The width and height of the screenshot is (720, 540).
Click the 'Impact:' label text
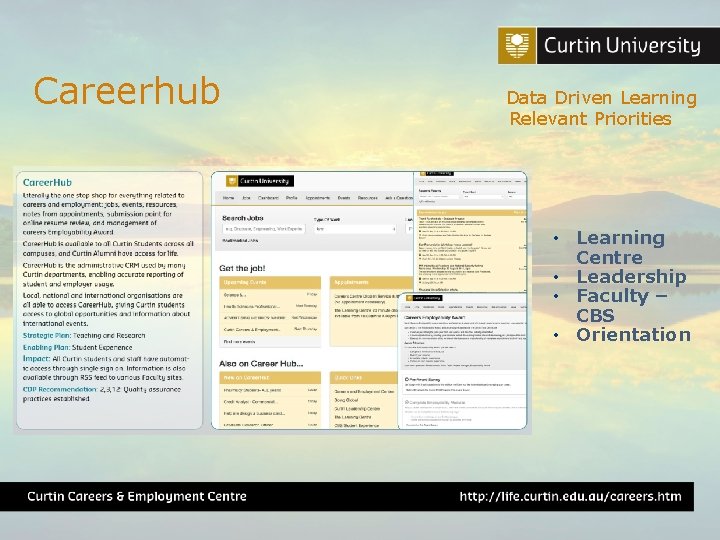point(36,359)
